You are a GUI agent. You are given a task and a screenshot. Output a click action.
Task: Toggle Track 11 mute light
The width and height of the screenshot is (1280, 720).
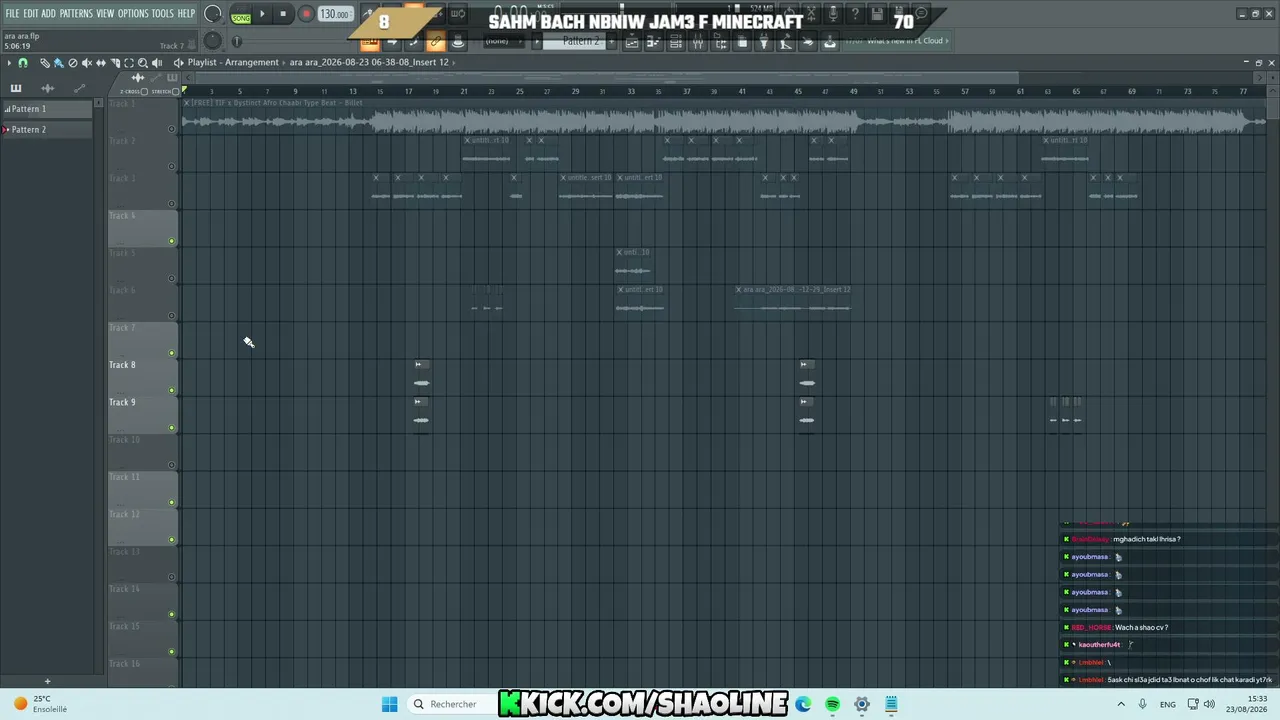[x=172, y=502]
